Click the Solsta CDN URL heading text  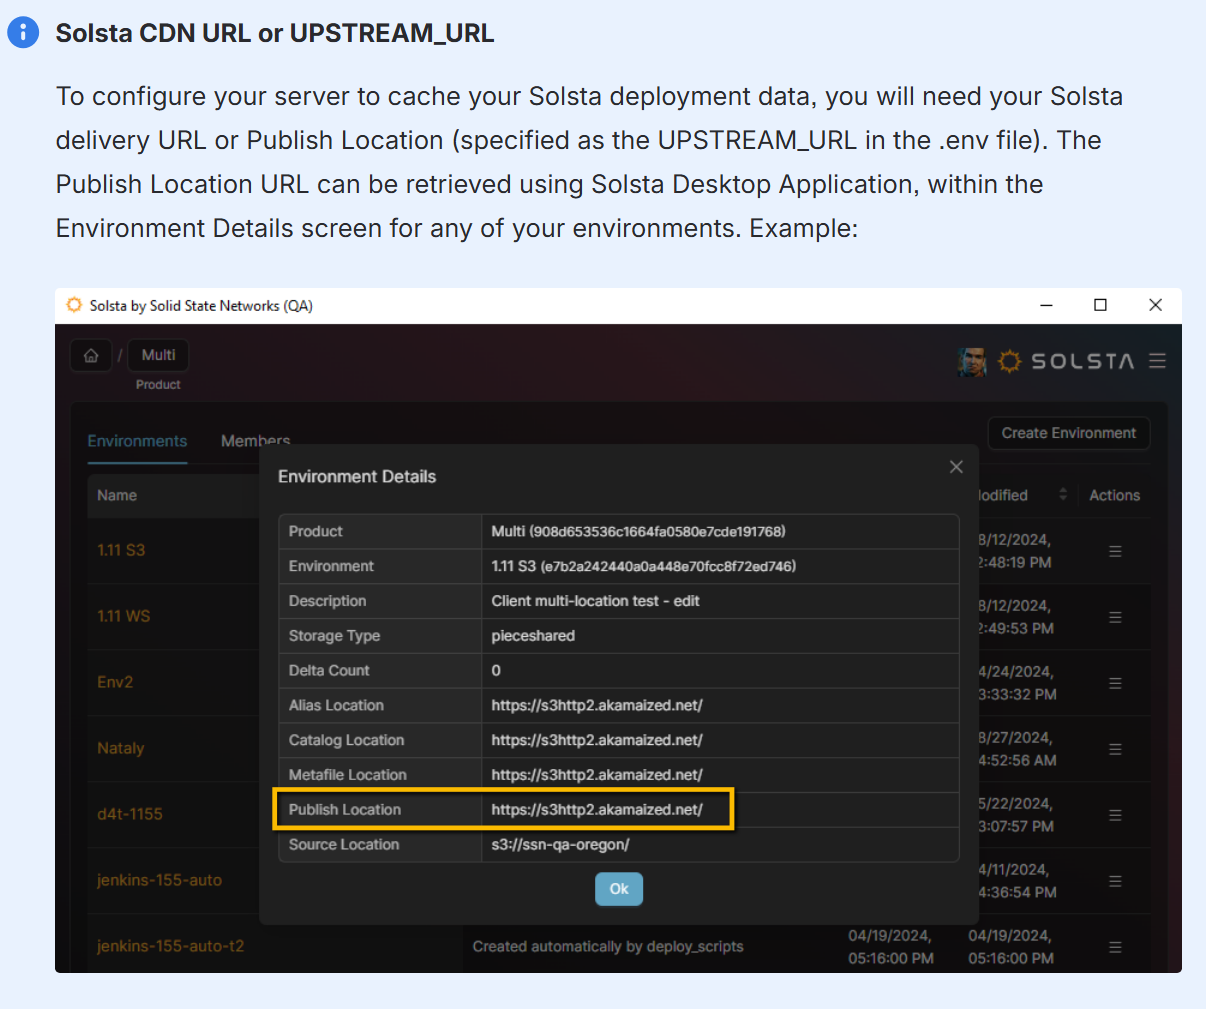275,33
